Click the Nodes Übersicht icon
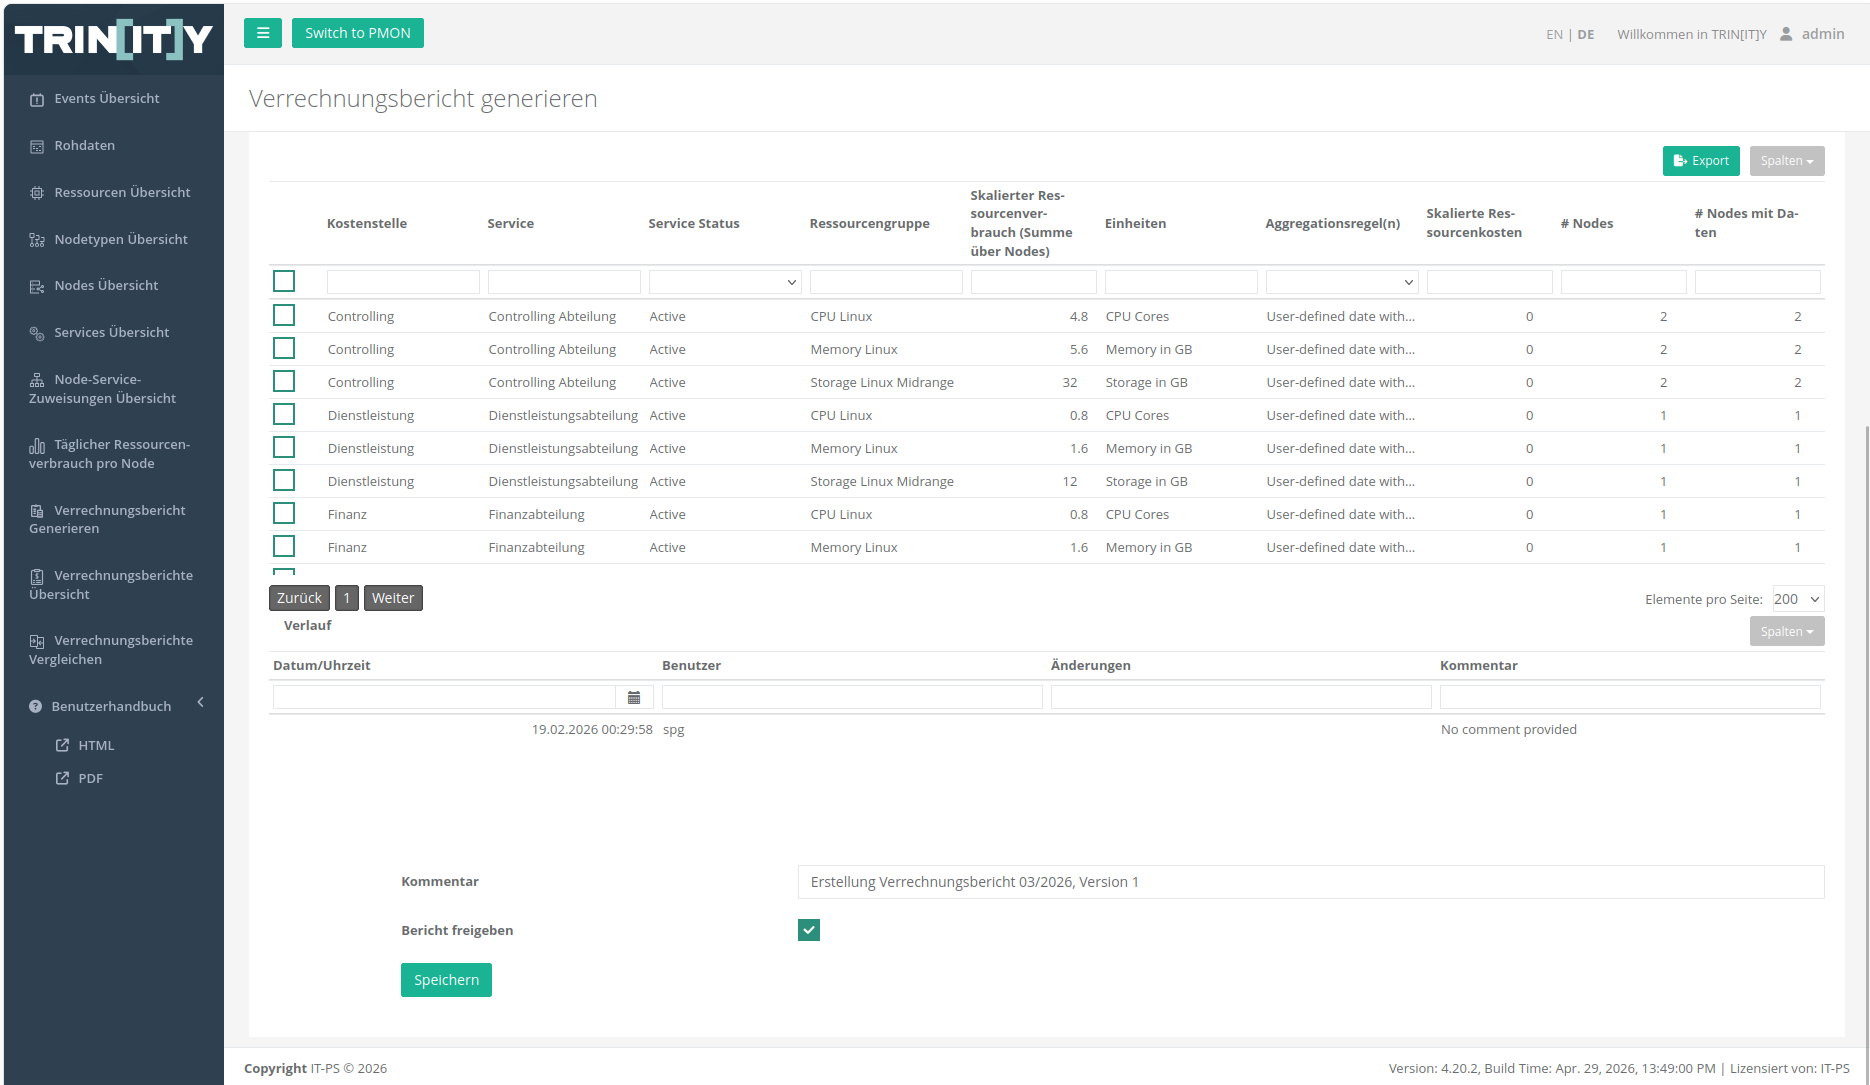 coord(37,286)
